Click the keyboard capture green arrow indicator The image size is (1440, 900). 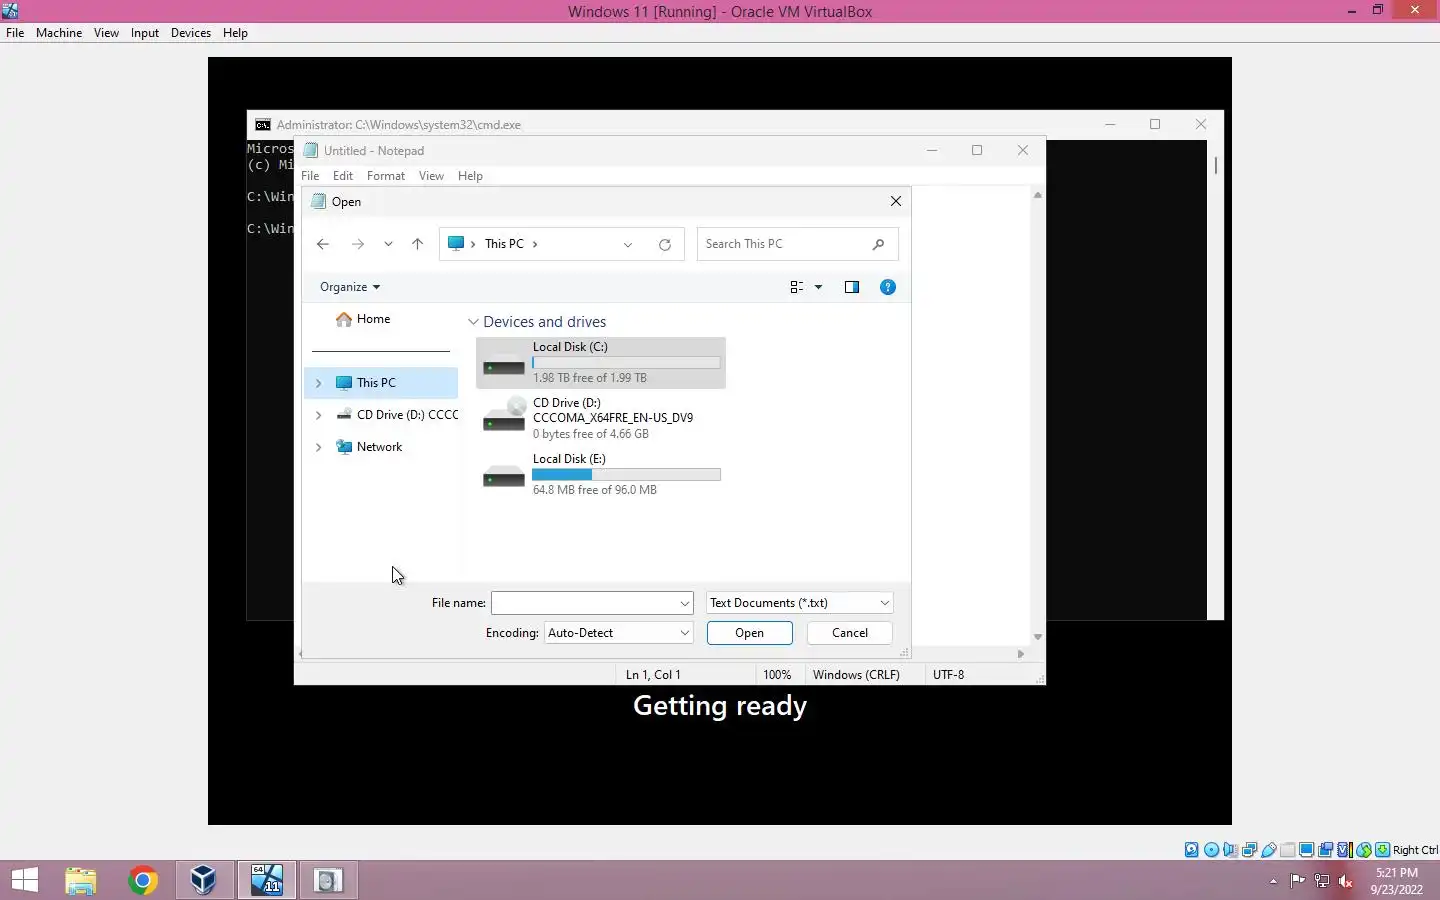1382,850
